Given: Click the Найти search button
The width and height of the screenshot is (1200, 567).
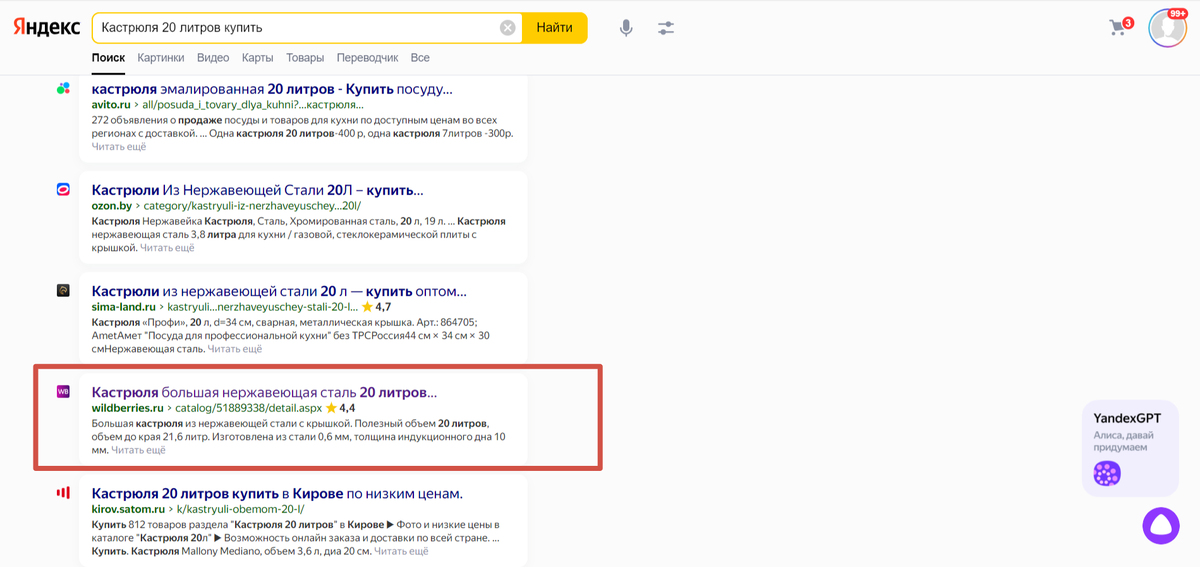Looking at the screenshot, I should (x=555, y=28).
